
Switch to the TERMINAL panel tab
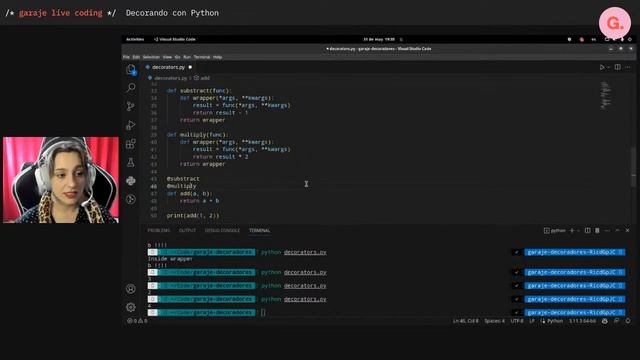[x=260, y=231]
